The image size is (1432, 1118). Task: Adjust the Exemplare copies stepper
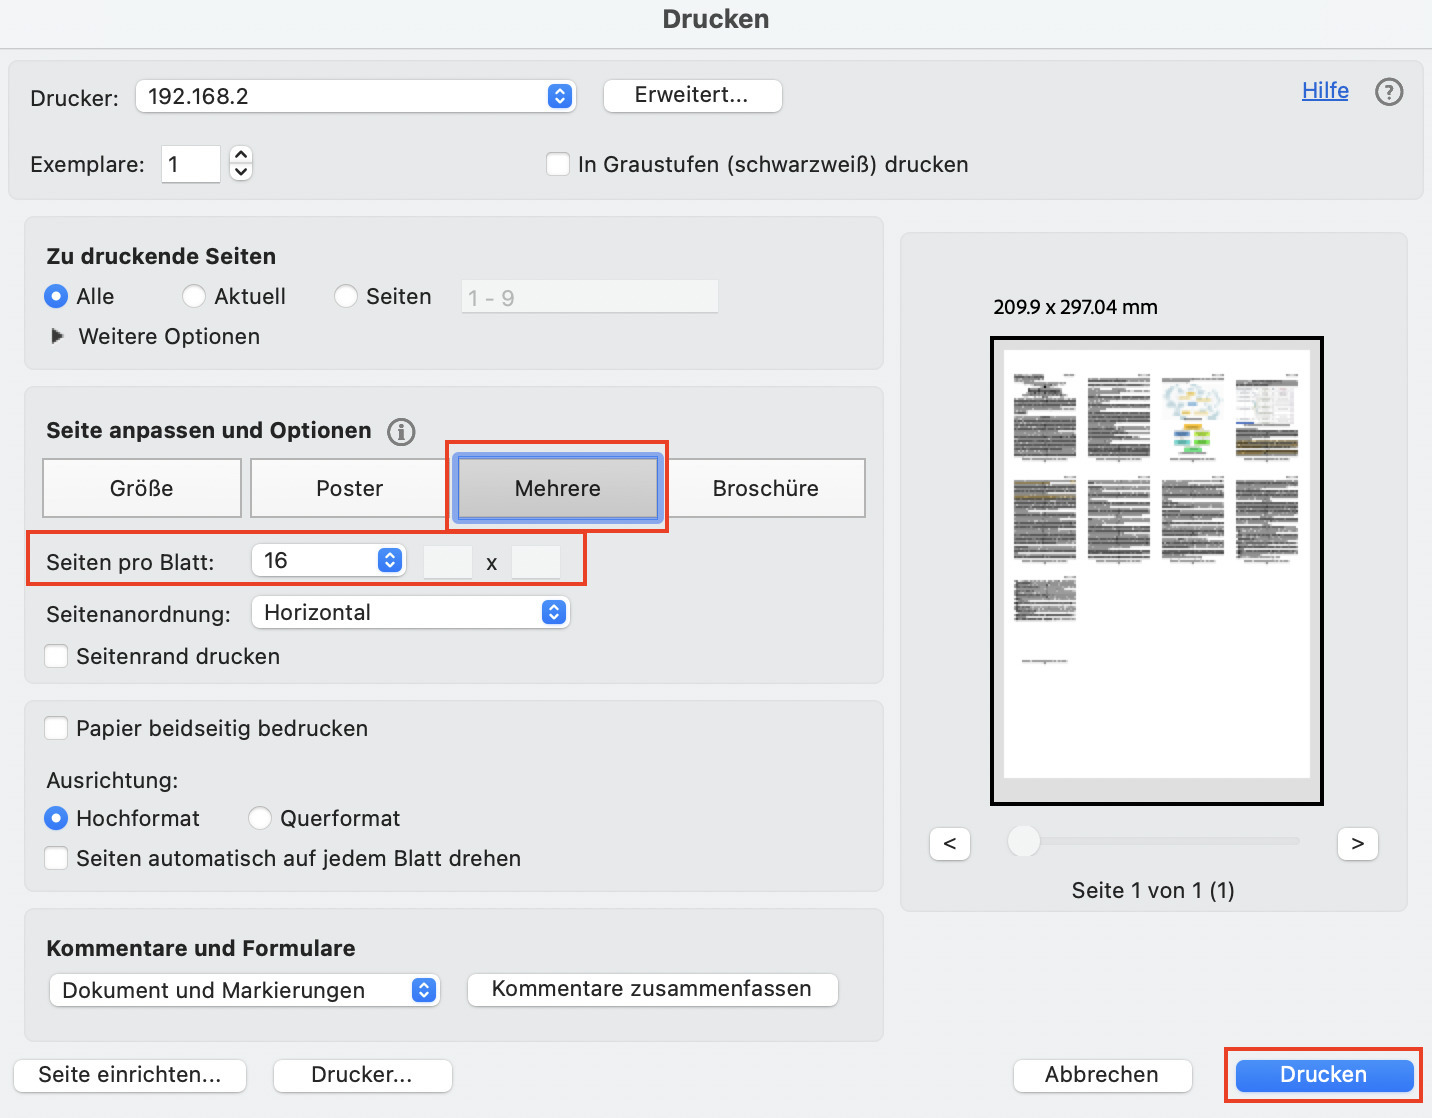click(x=241, y=163)
